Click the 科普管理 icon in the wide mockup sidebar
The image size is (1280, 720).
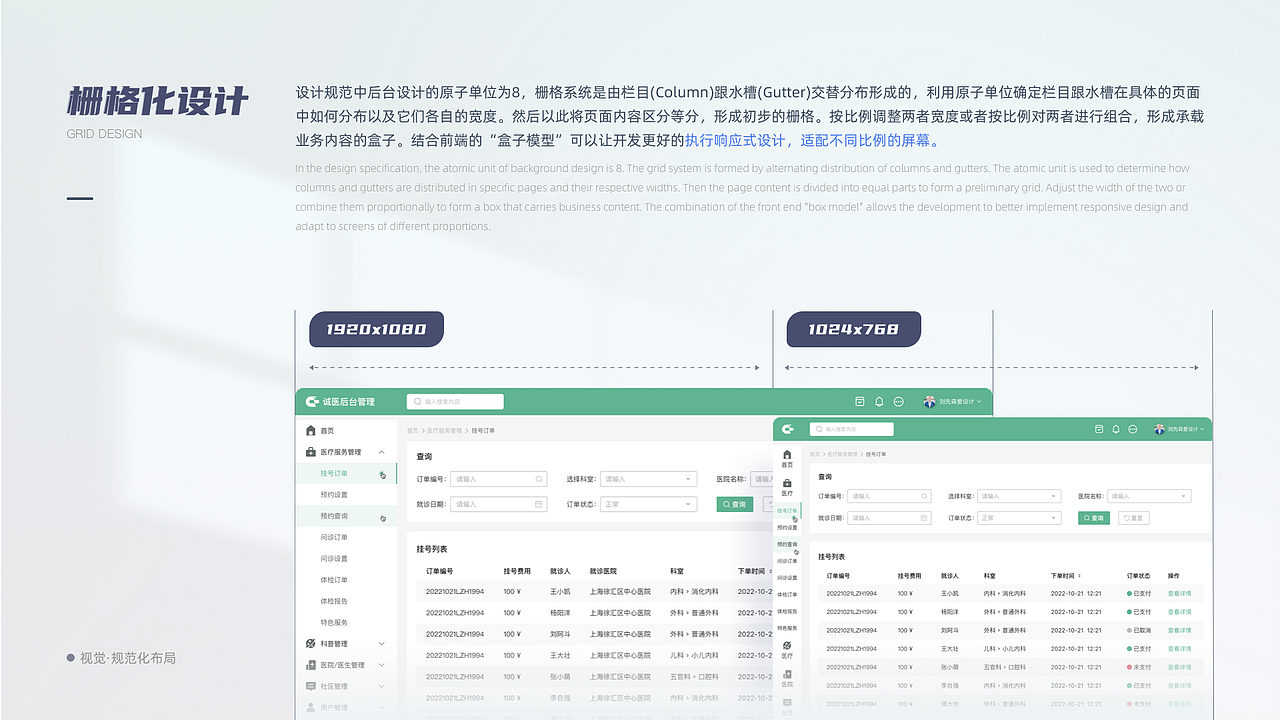311,643
